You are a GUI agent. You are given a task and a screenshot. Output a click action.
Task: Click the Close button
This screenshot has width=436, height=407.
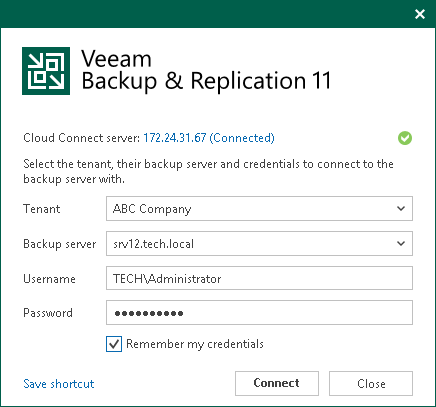[x=371, y=383]
